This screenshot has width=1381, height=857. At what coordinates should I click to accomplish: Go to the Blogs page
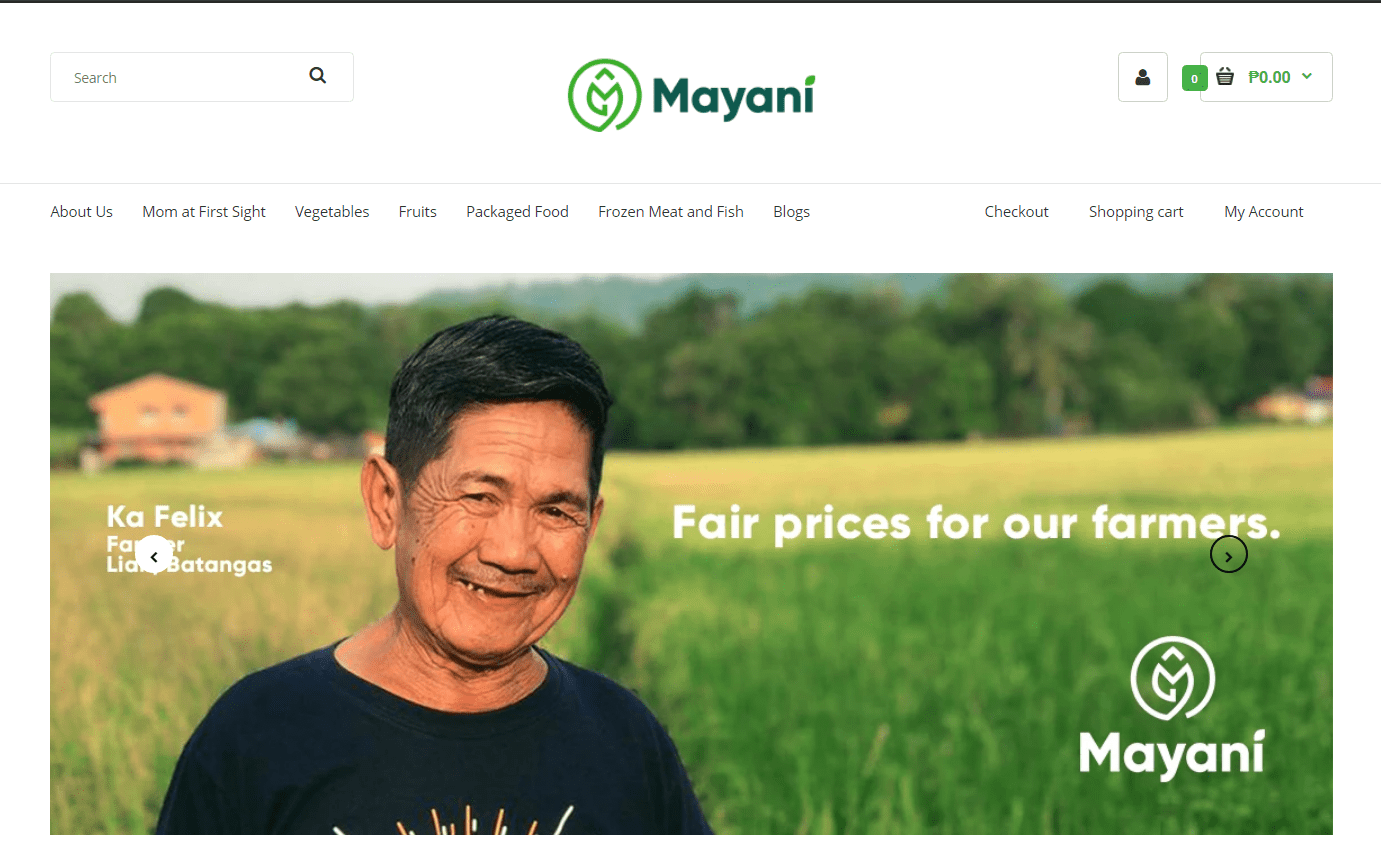[791, 212]
